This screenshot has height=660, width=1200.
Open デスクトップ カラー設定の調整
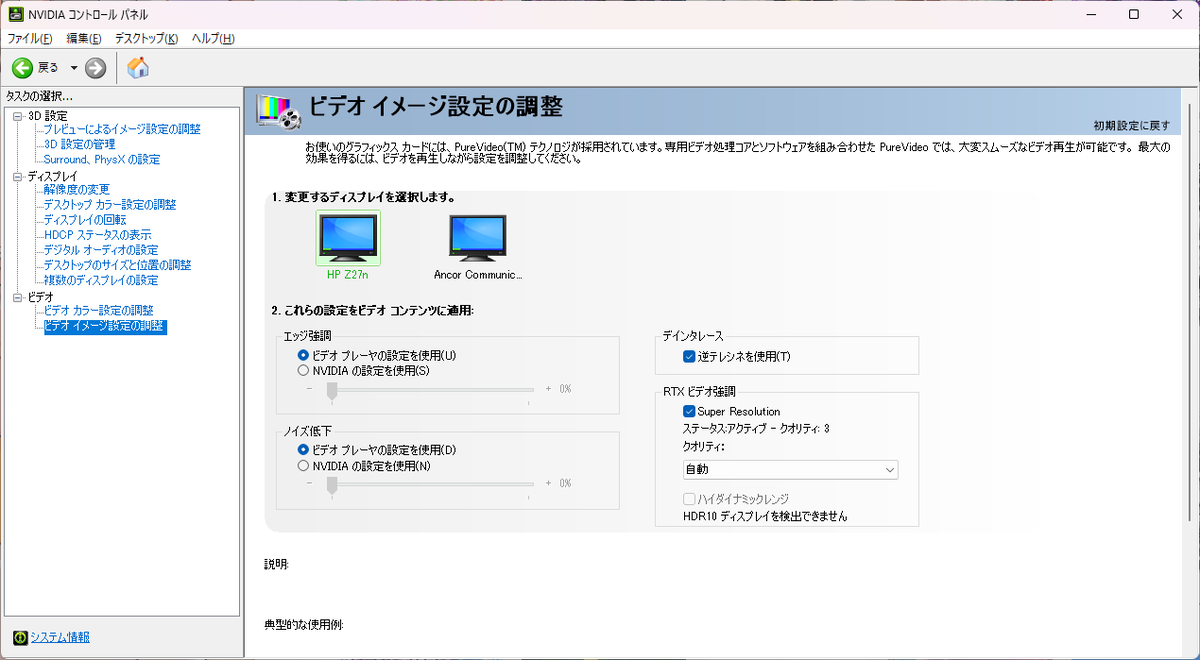point(110,204)
